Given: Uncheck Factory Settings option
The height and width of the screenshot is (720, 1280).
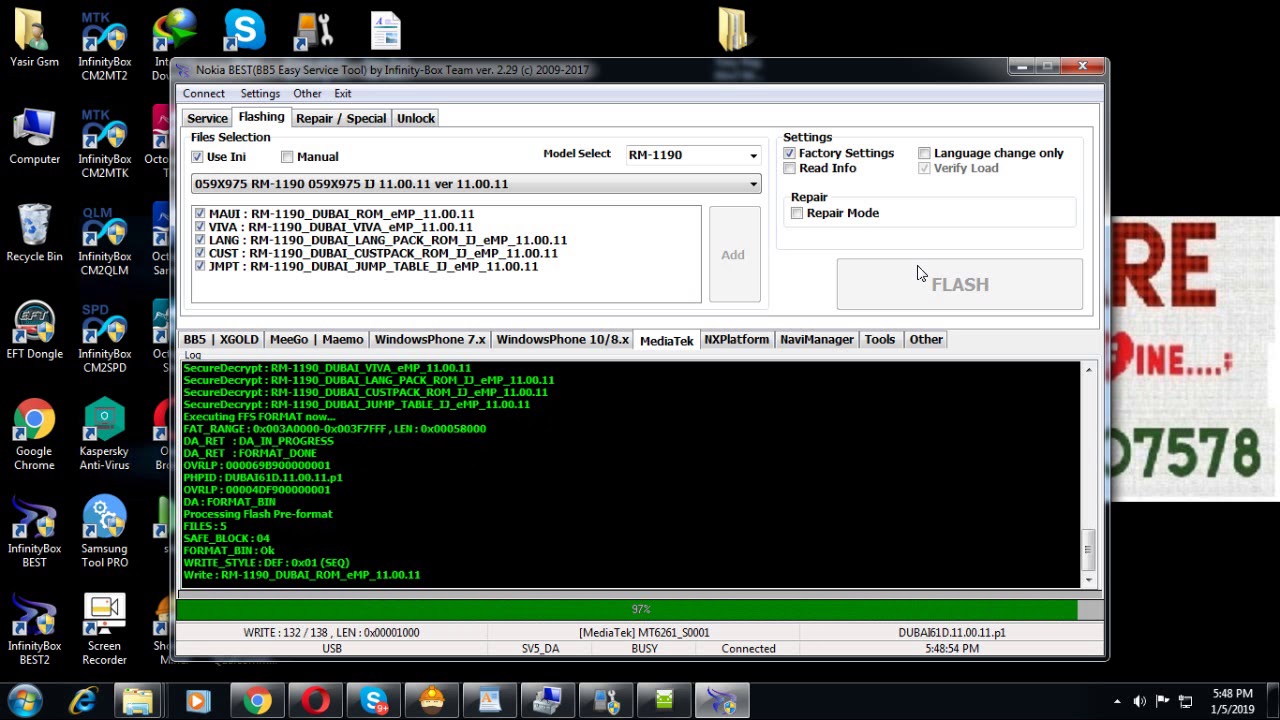Looking at the screenshot, I should 789,153.
